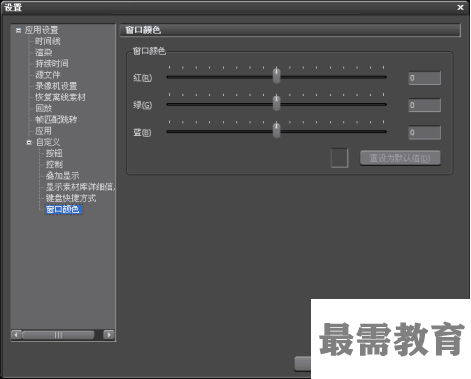Close the 设置 dialog
This screenshot has width=471, height=379.
(460, 7)
